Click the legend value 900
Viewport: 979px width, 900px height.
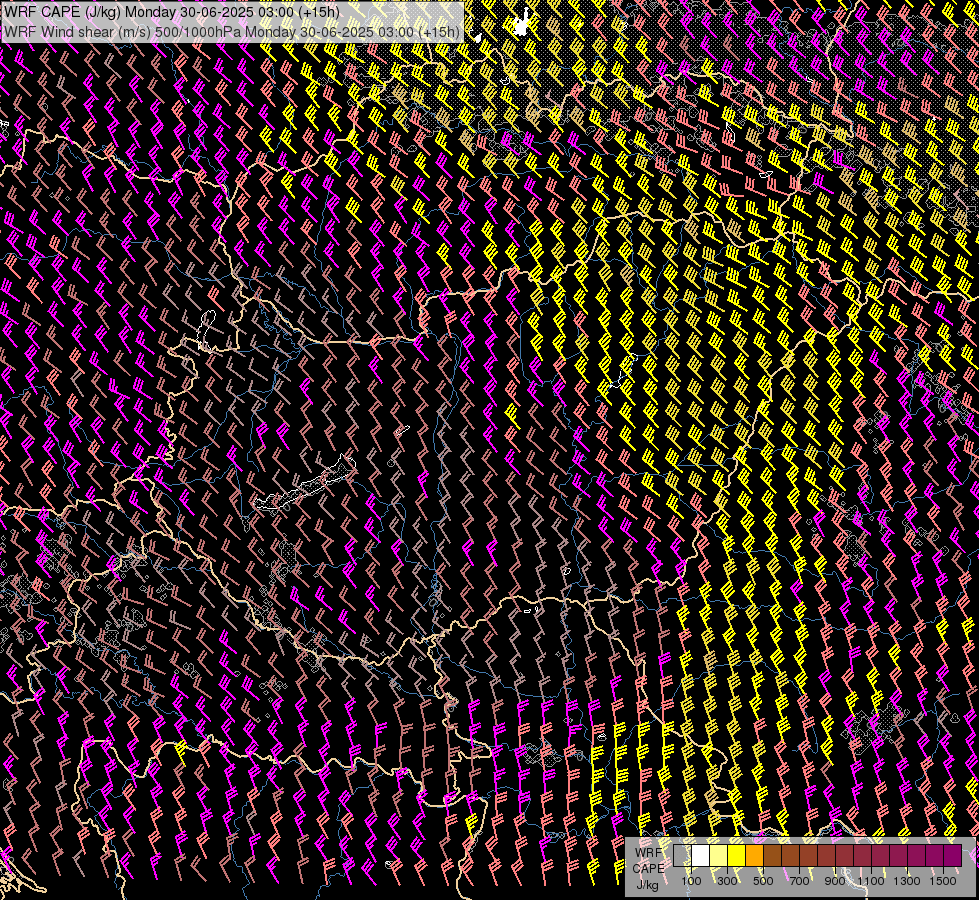(x=835, y=881)
